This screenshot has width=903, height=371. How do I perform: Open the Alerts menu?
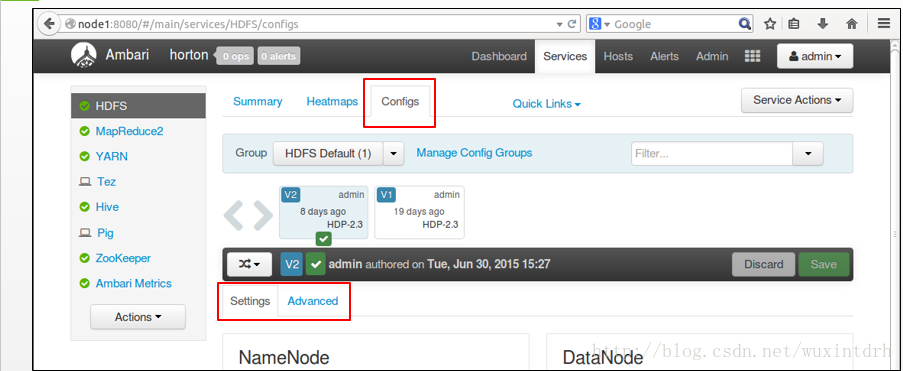pyautogui.click(x=665, y=56)
